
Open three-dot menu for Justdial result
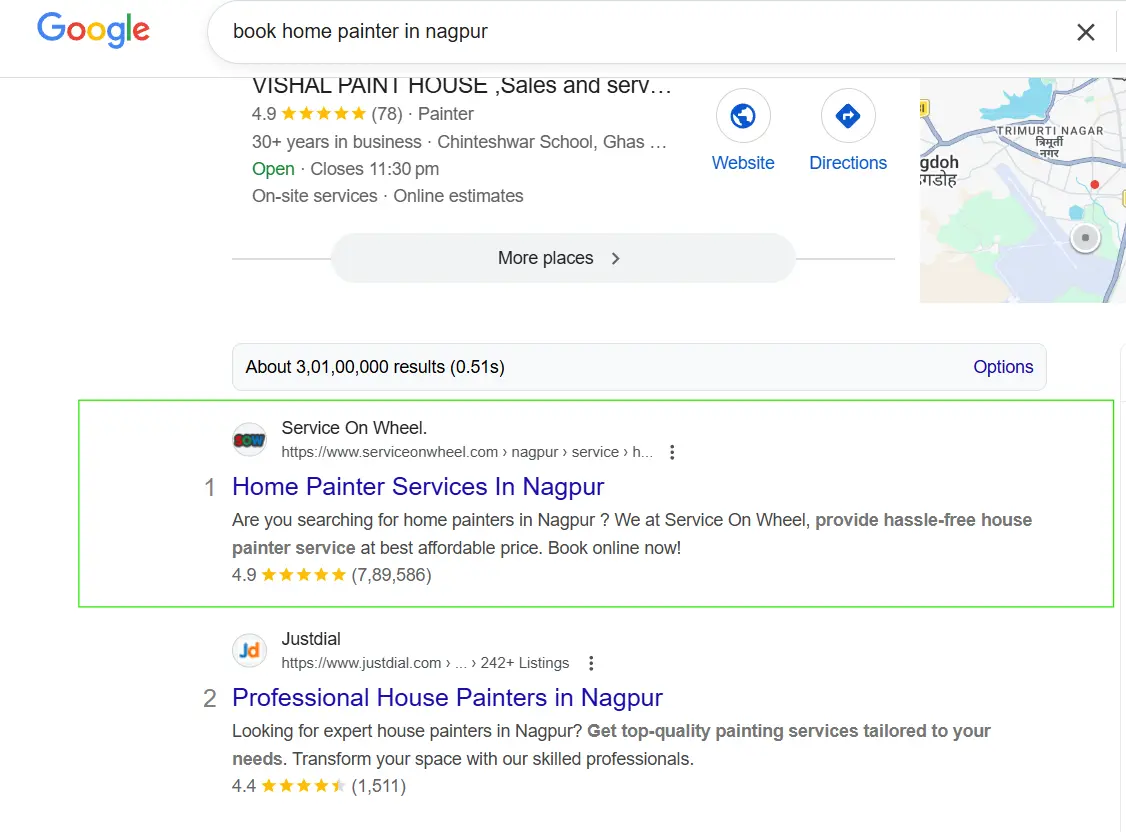[x=591, y=663]
